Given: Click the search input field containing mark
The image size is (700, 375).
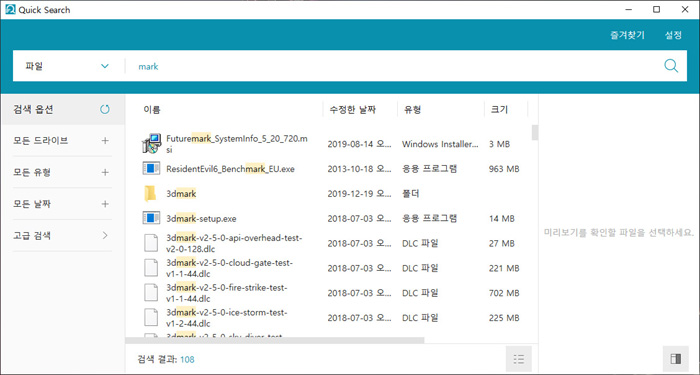Looking at the screenshot, I should pyautogui.click(x=393, y=66).
